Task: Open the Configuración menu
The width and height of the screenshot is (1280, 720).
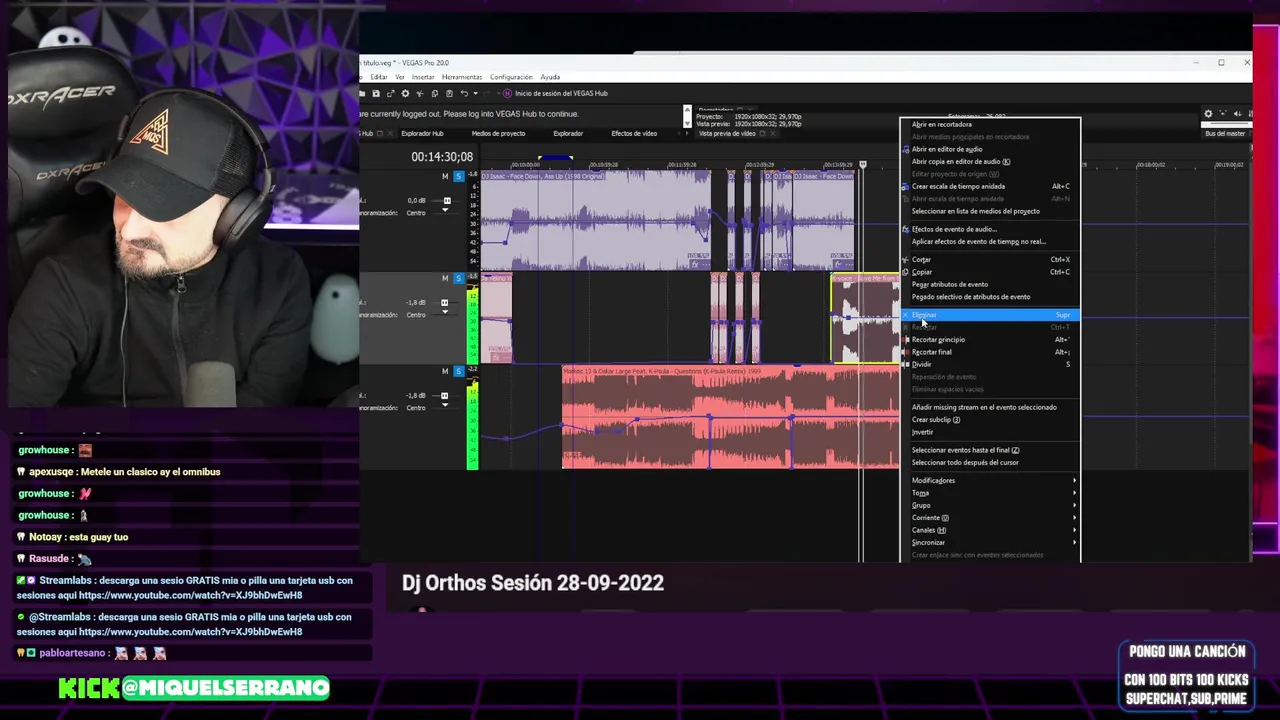Action: point(511,77)
